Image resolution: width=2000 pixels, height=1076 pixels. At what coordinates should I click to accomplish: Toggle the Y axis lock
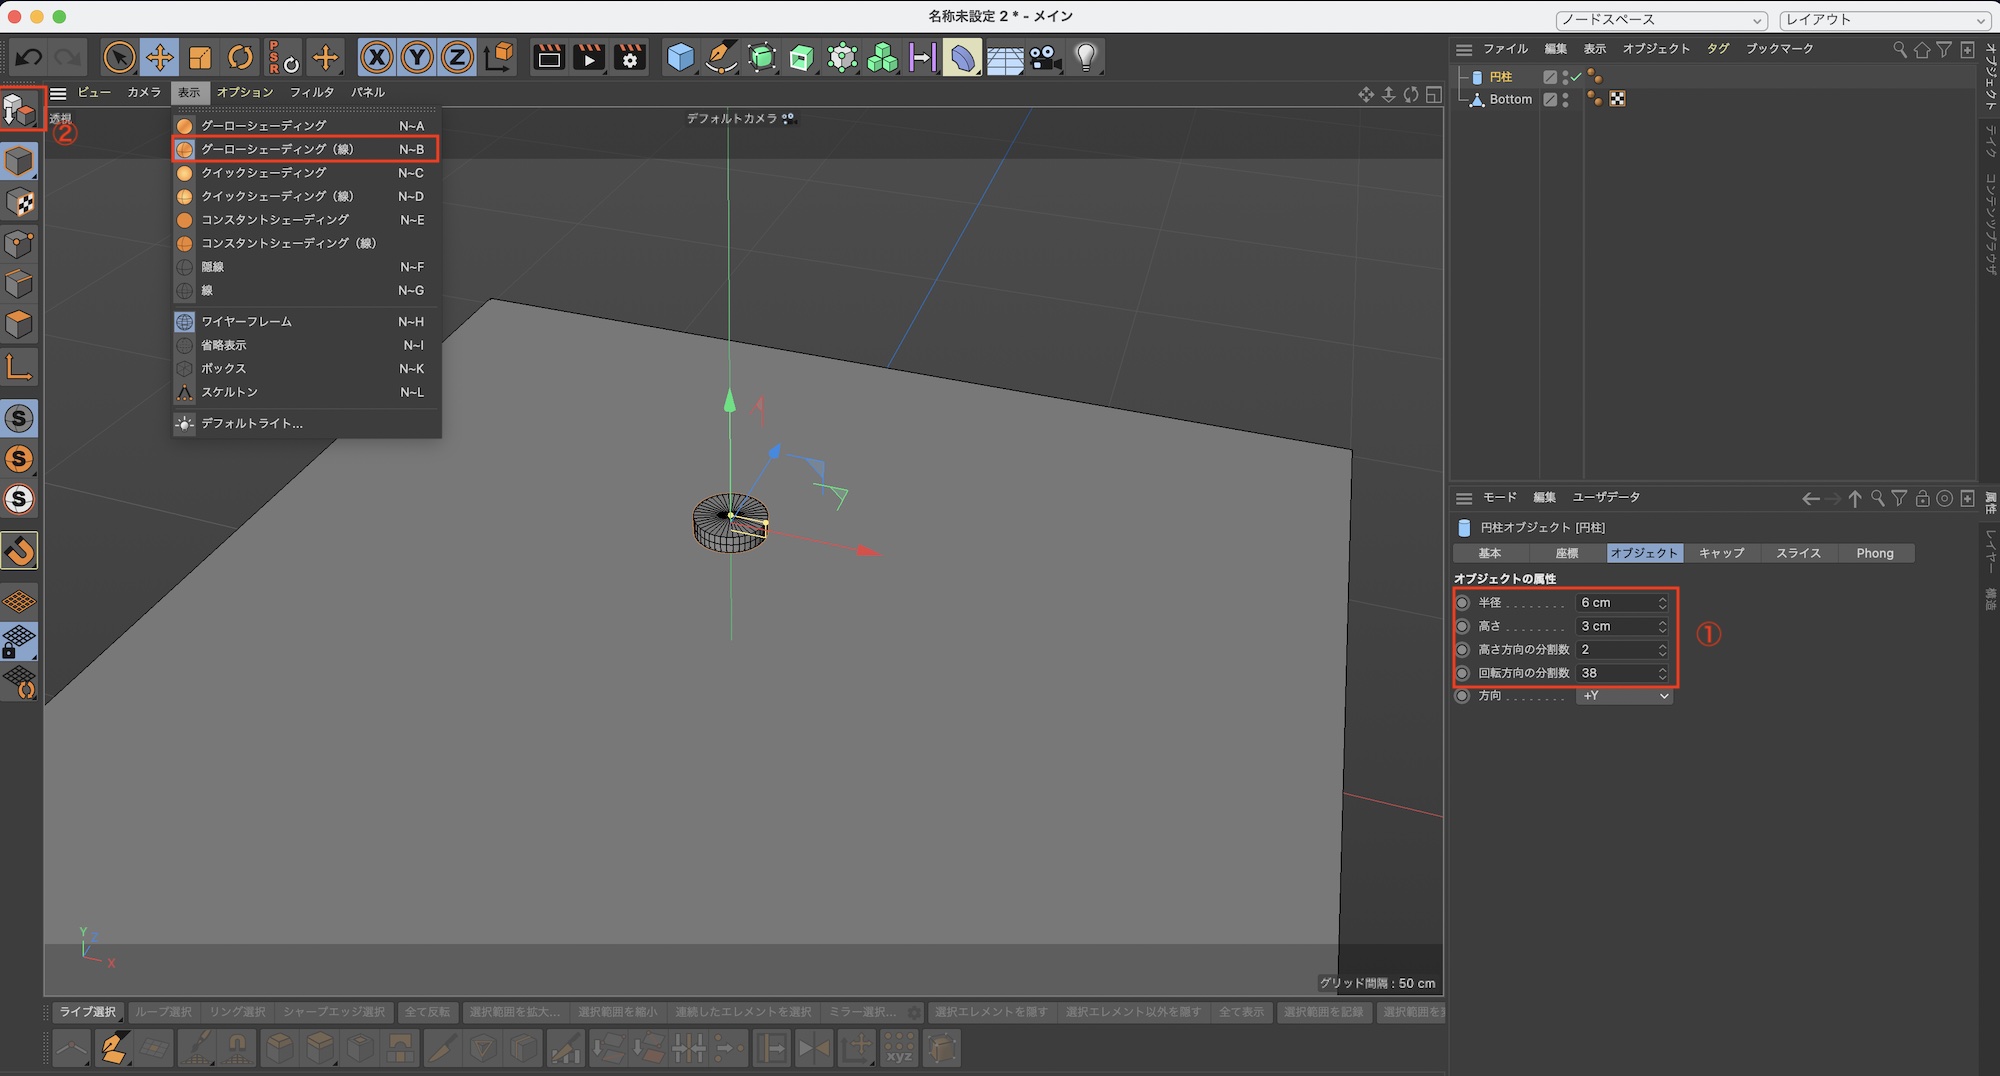pyautogui.click(x=416, y=58)
